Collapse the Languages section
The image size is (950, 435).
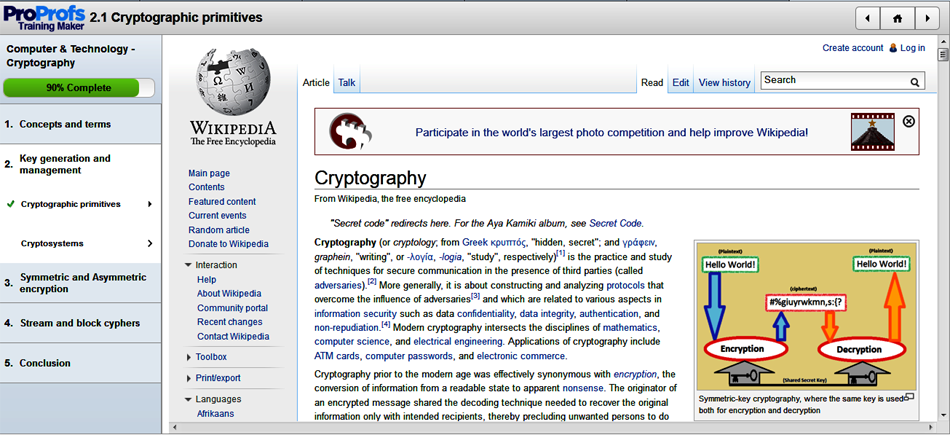[189, 399]
